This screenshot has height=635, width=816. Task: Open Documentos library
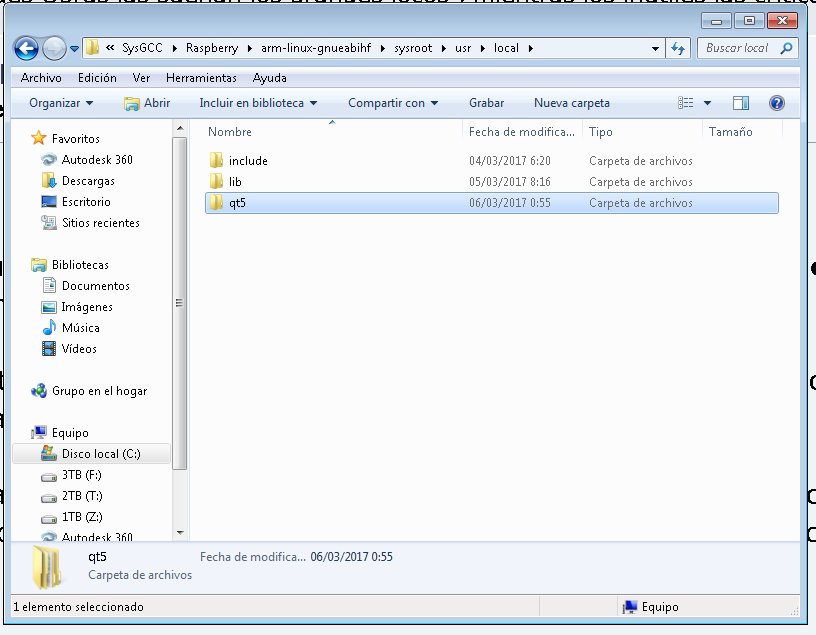(x=96, y=285)
